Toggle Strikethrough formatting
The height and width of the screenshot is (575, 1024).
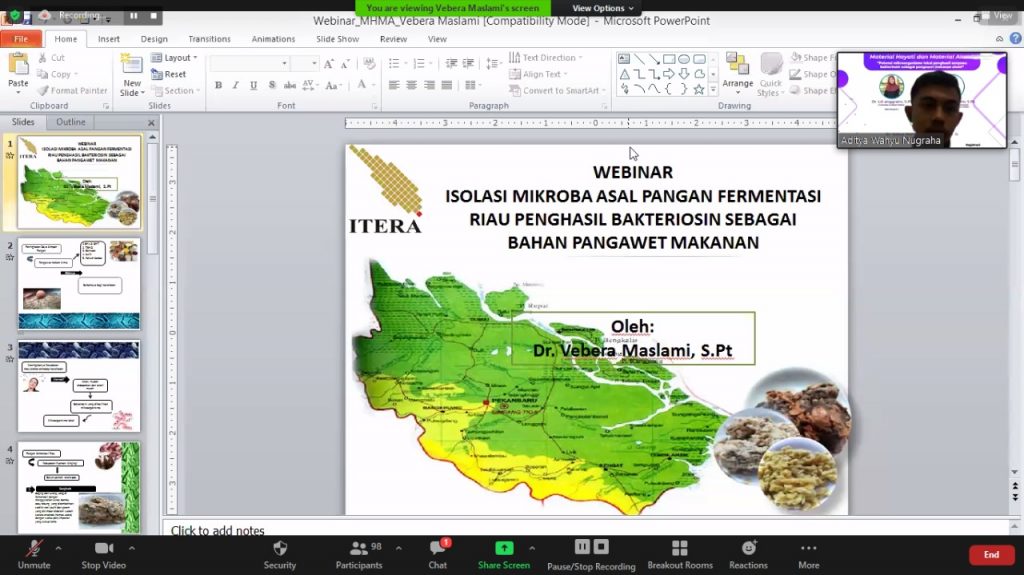click(x=289, y=85)
